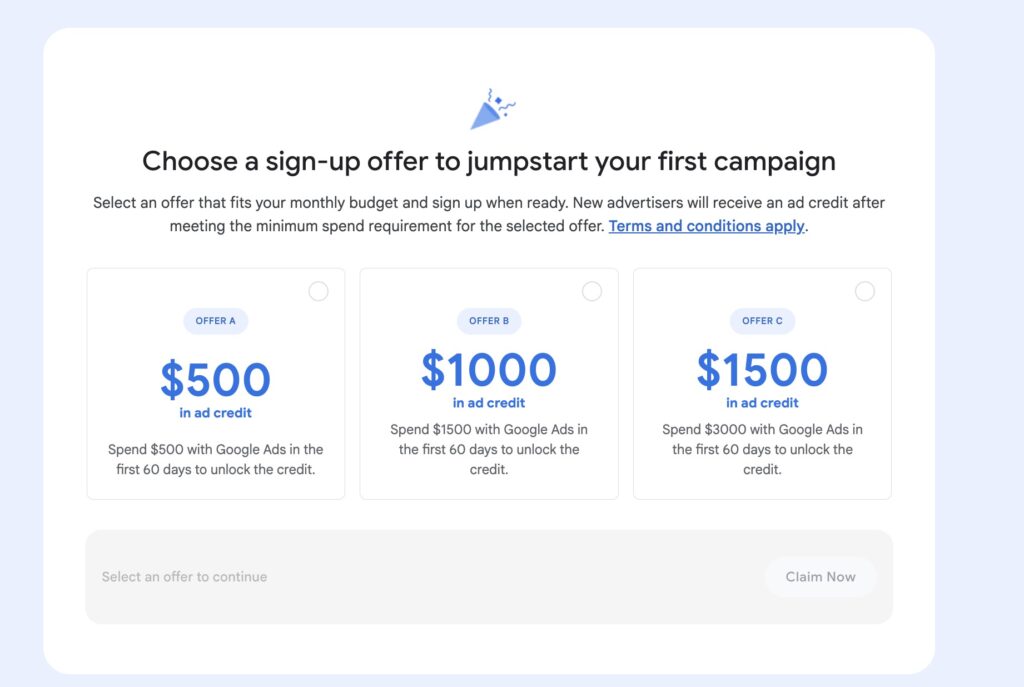Click the "Choose a sign-up offer" heading
This screenshot has width=1024, height=687.
pyautogui.click(x=489, y=161)
